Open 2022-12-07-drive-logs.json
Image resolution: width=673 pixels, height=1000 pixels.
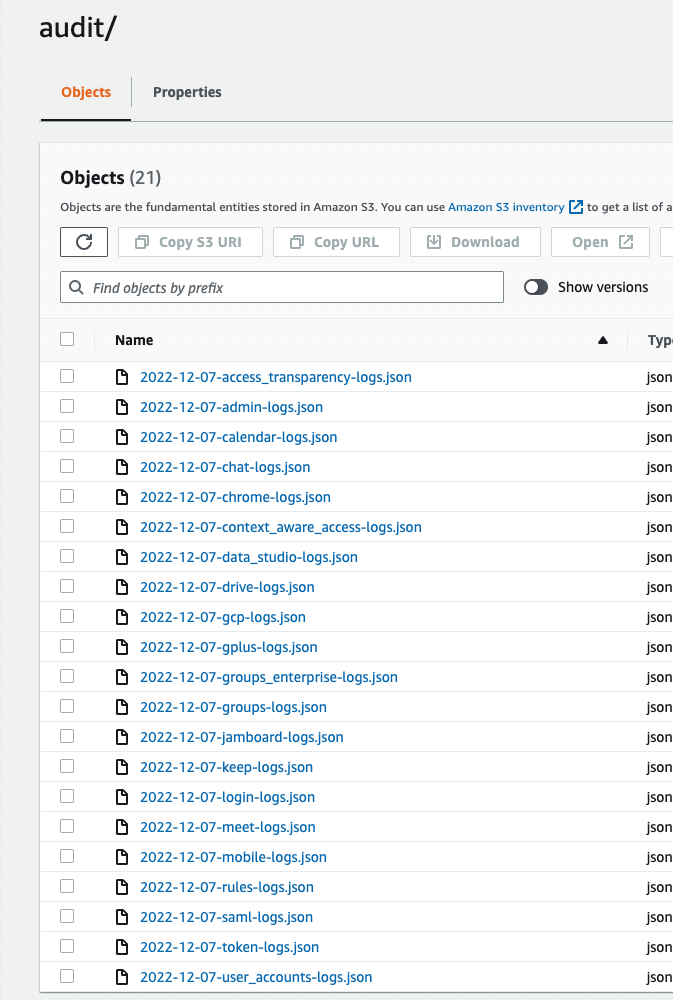(227, 587)
